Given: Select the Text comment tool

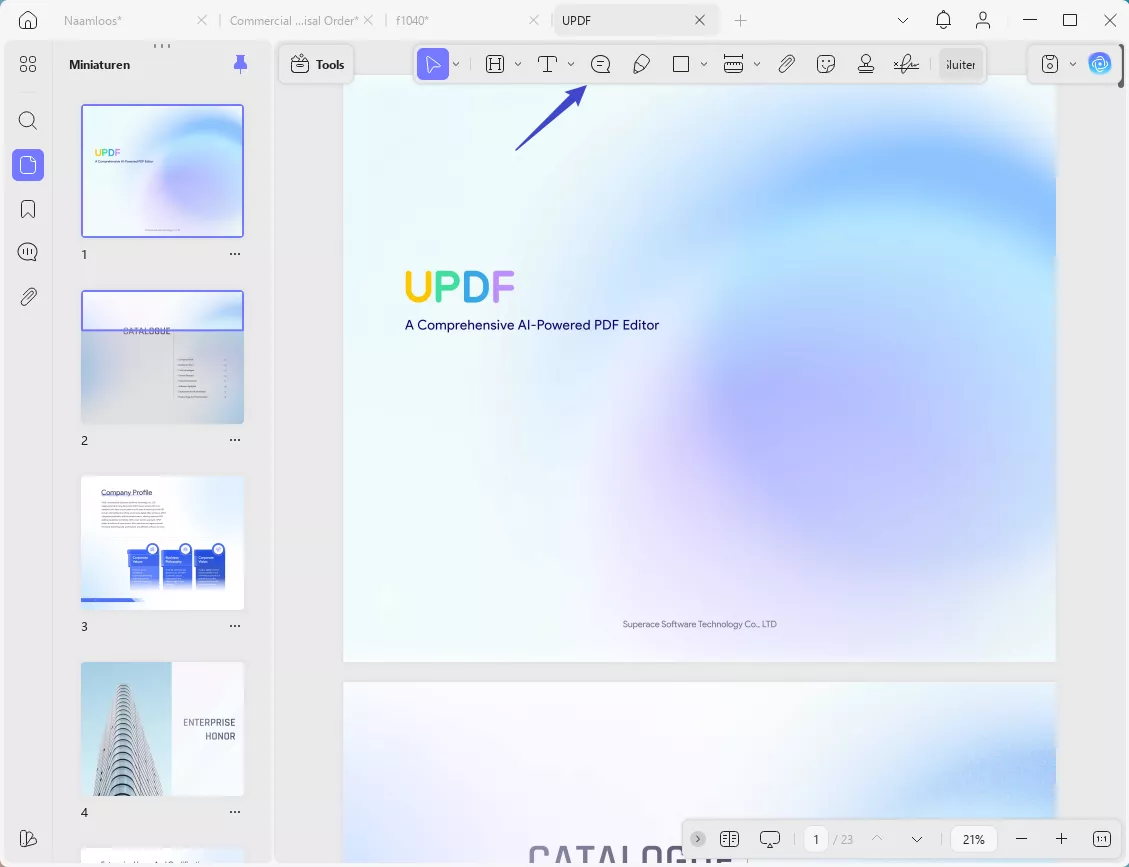Looking at the screenshot, I should pos(547,64).
